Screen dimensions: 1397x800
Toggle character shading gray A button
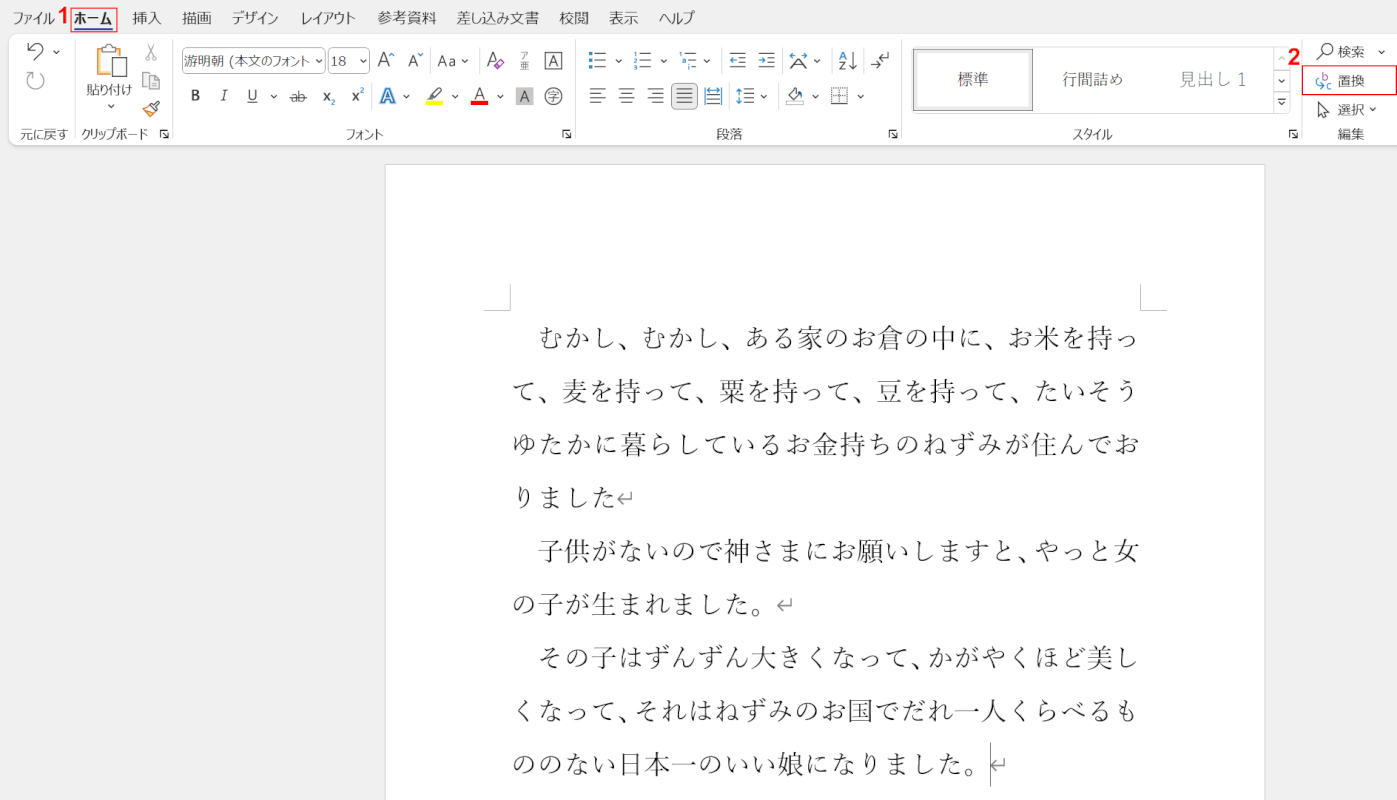point(524,96)
